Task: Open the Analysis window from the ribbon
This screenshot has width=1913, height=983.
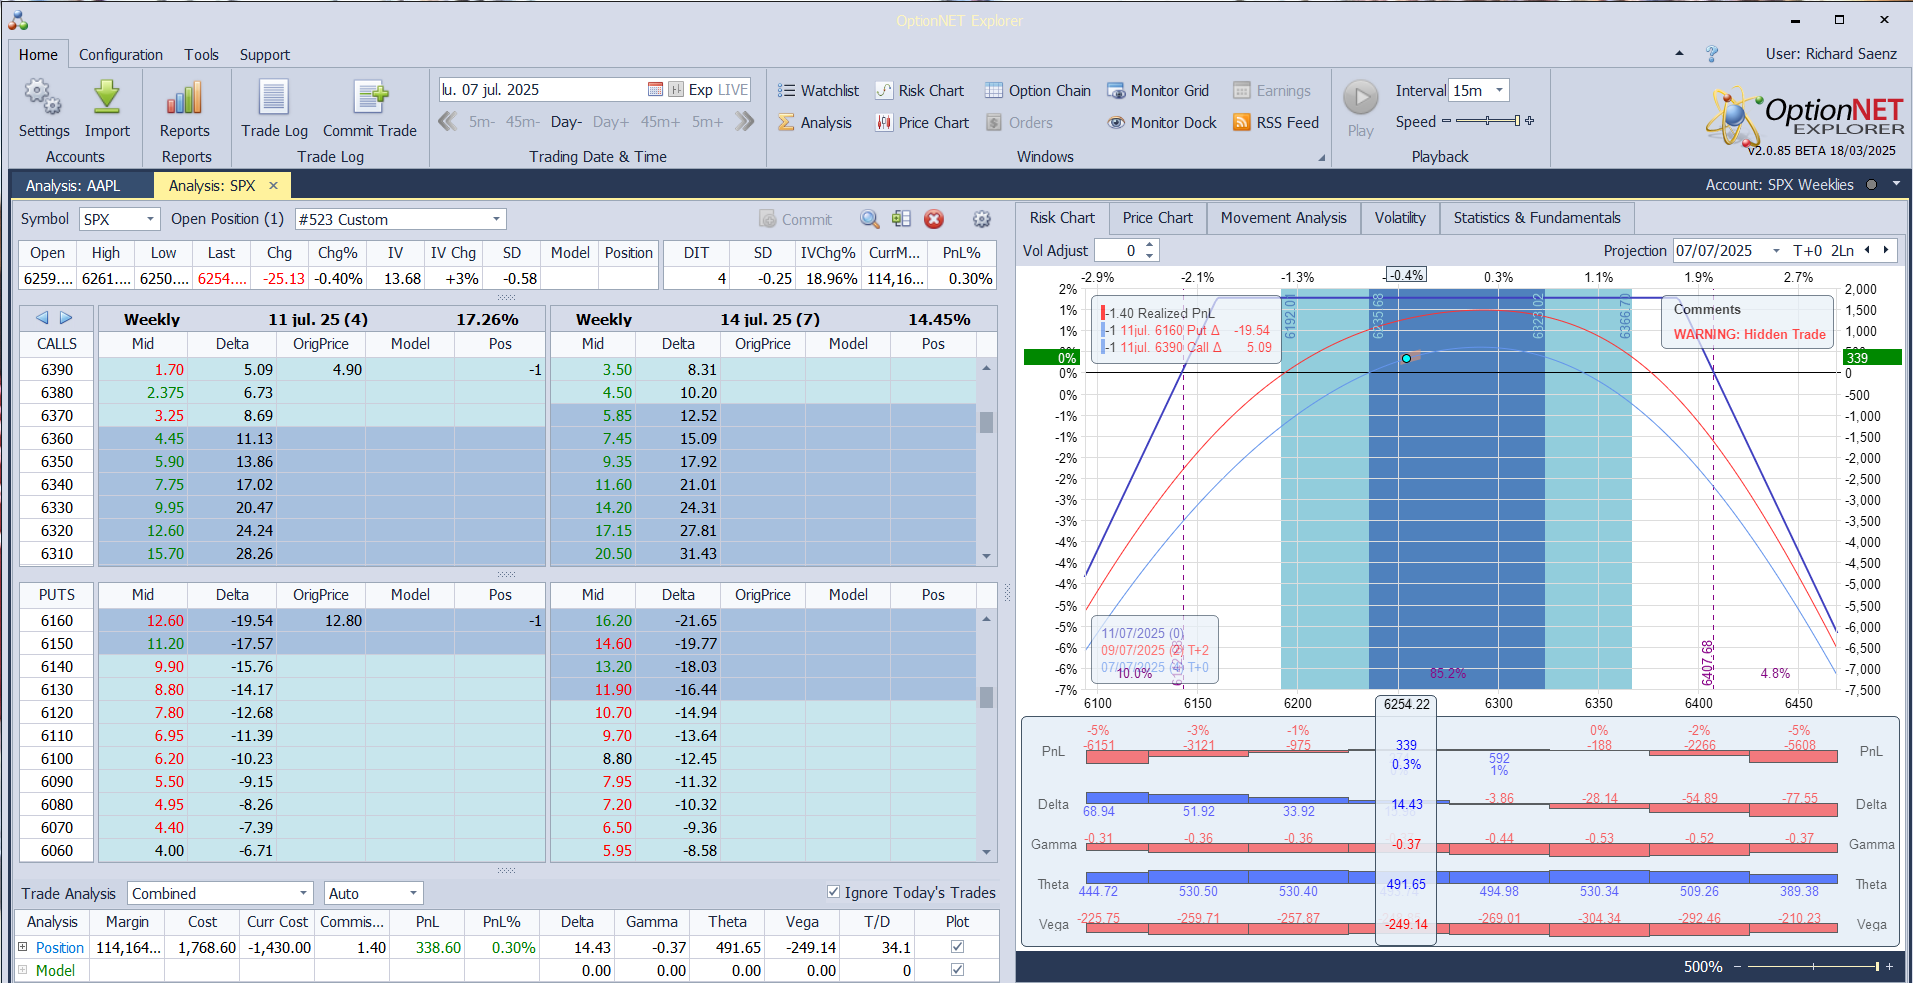Action: 815,123
